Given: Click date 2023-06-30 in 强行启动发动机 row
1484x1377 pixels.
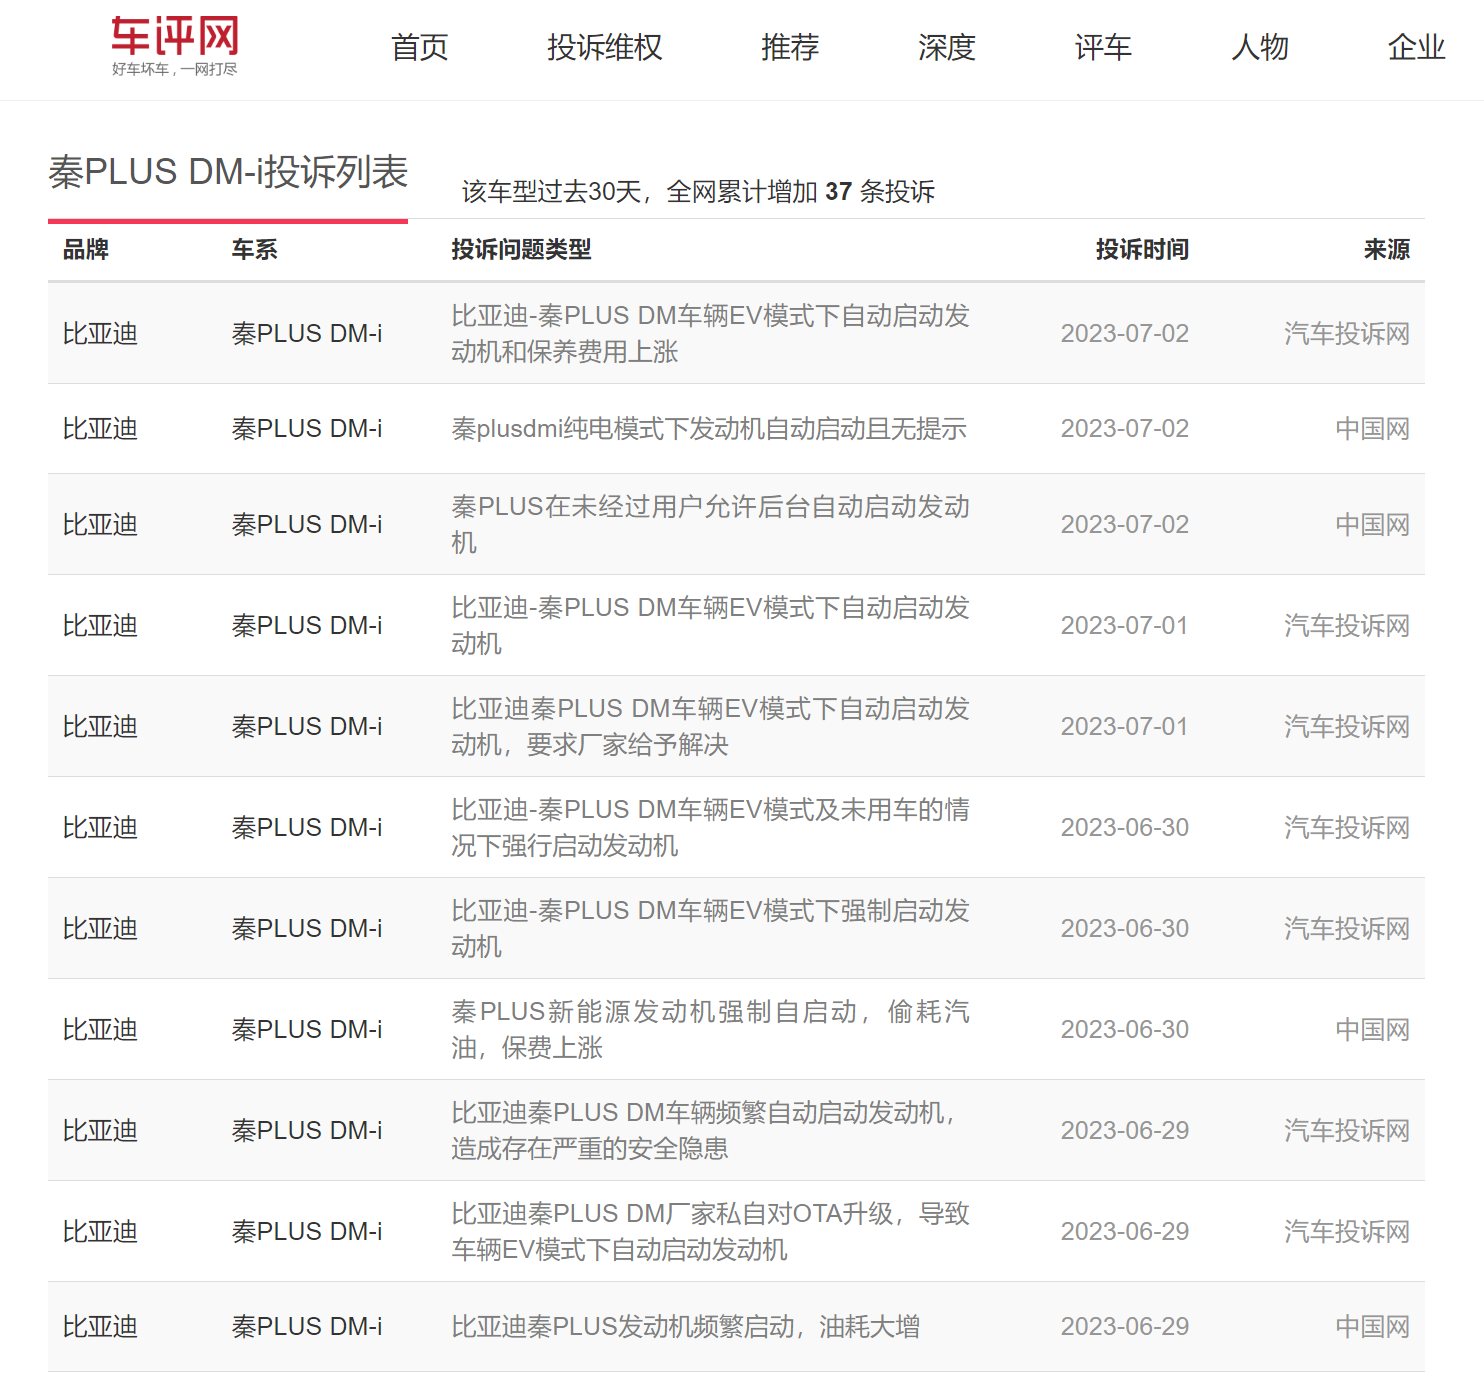Looking at the screenshot, I should 1125,827.
